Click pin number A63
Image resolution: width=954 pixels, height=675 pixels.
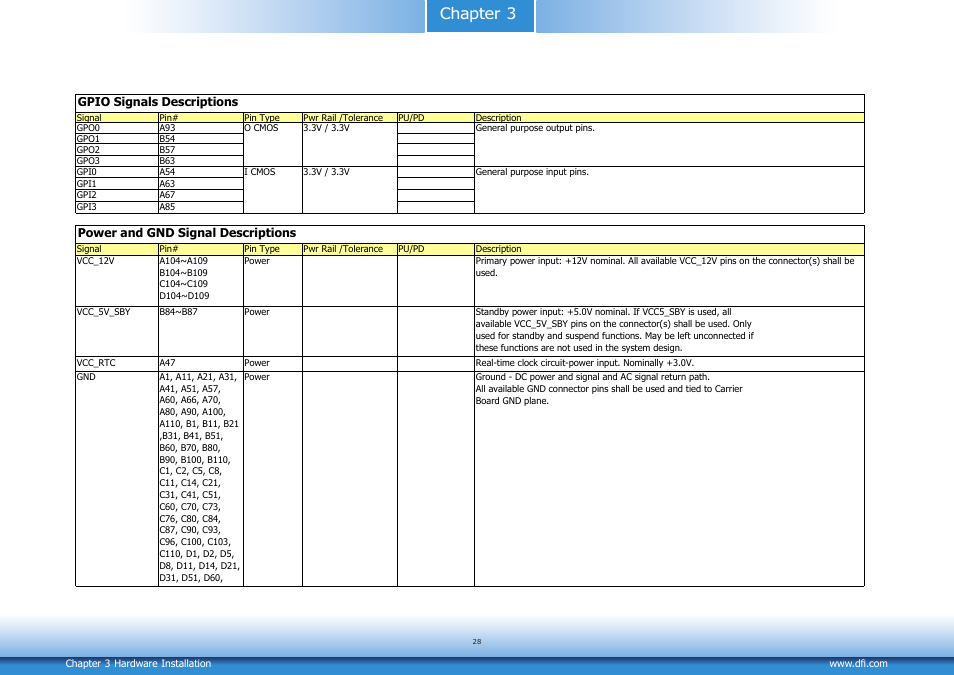(167, 184)
